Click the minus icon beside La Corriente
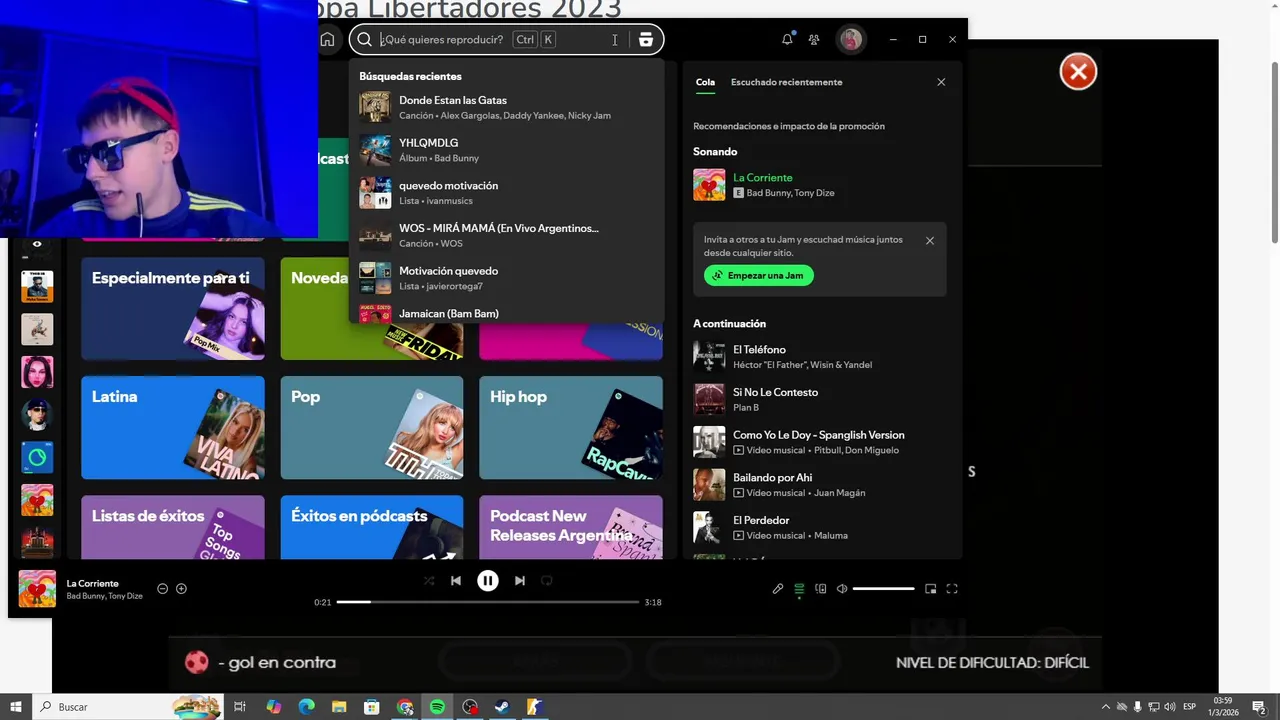This screenshot has width=1280, height=720. [x=162, y=588]
